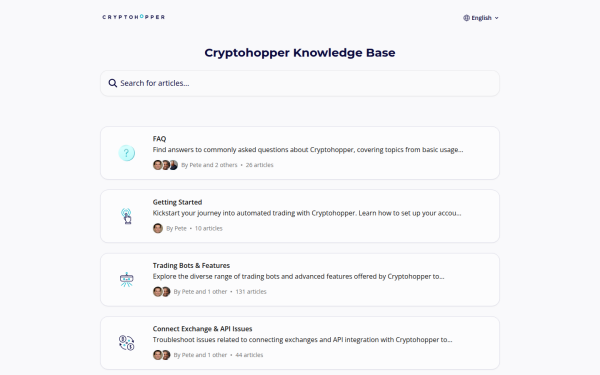Click the "26 articles" text
Screen dimensions: 600x375
pos(259,165)
